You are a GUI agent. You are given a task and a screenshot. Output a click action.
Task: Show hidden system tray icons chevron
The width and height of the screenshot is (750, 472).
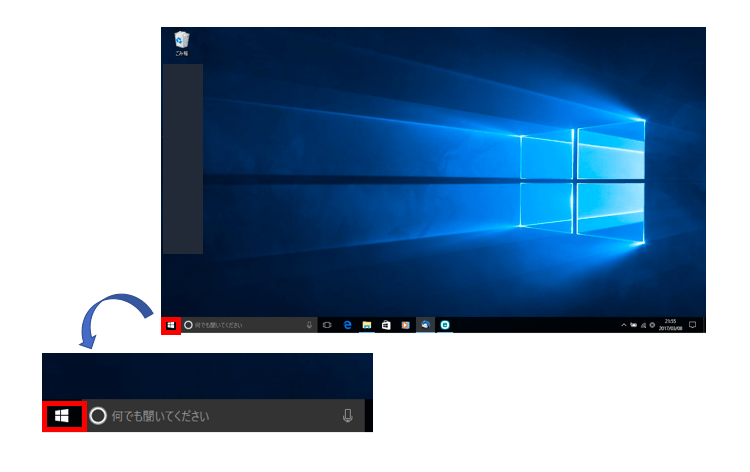pos(624,325)
